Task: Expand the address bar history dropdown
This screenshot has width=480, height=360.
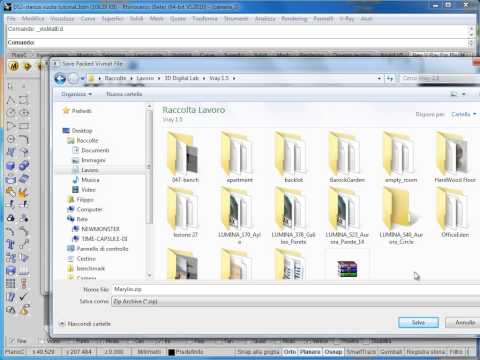Action: point(379,78)
